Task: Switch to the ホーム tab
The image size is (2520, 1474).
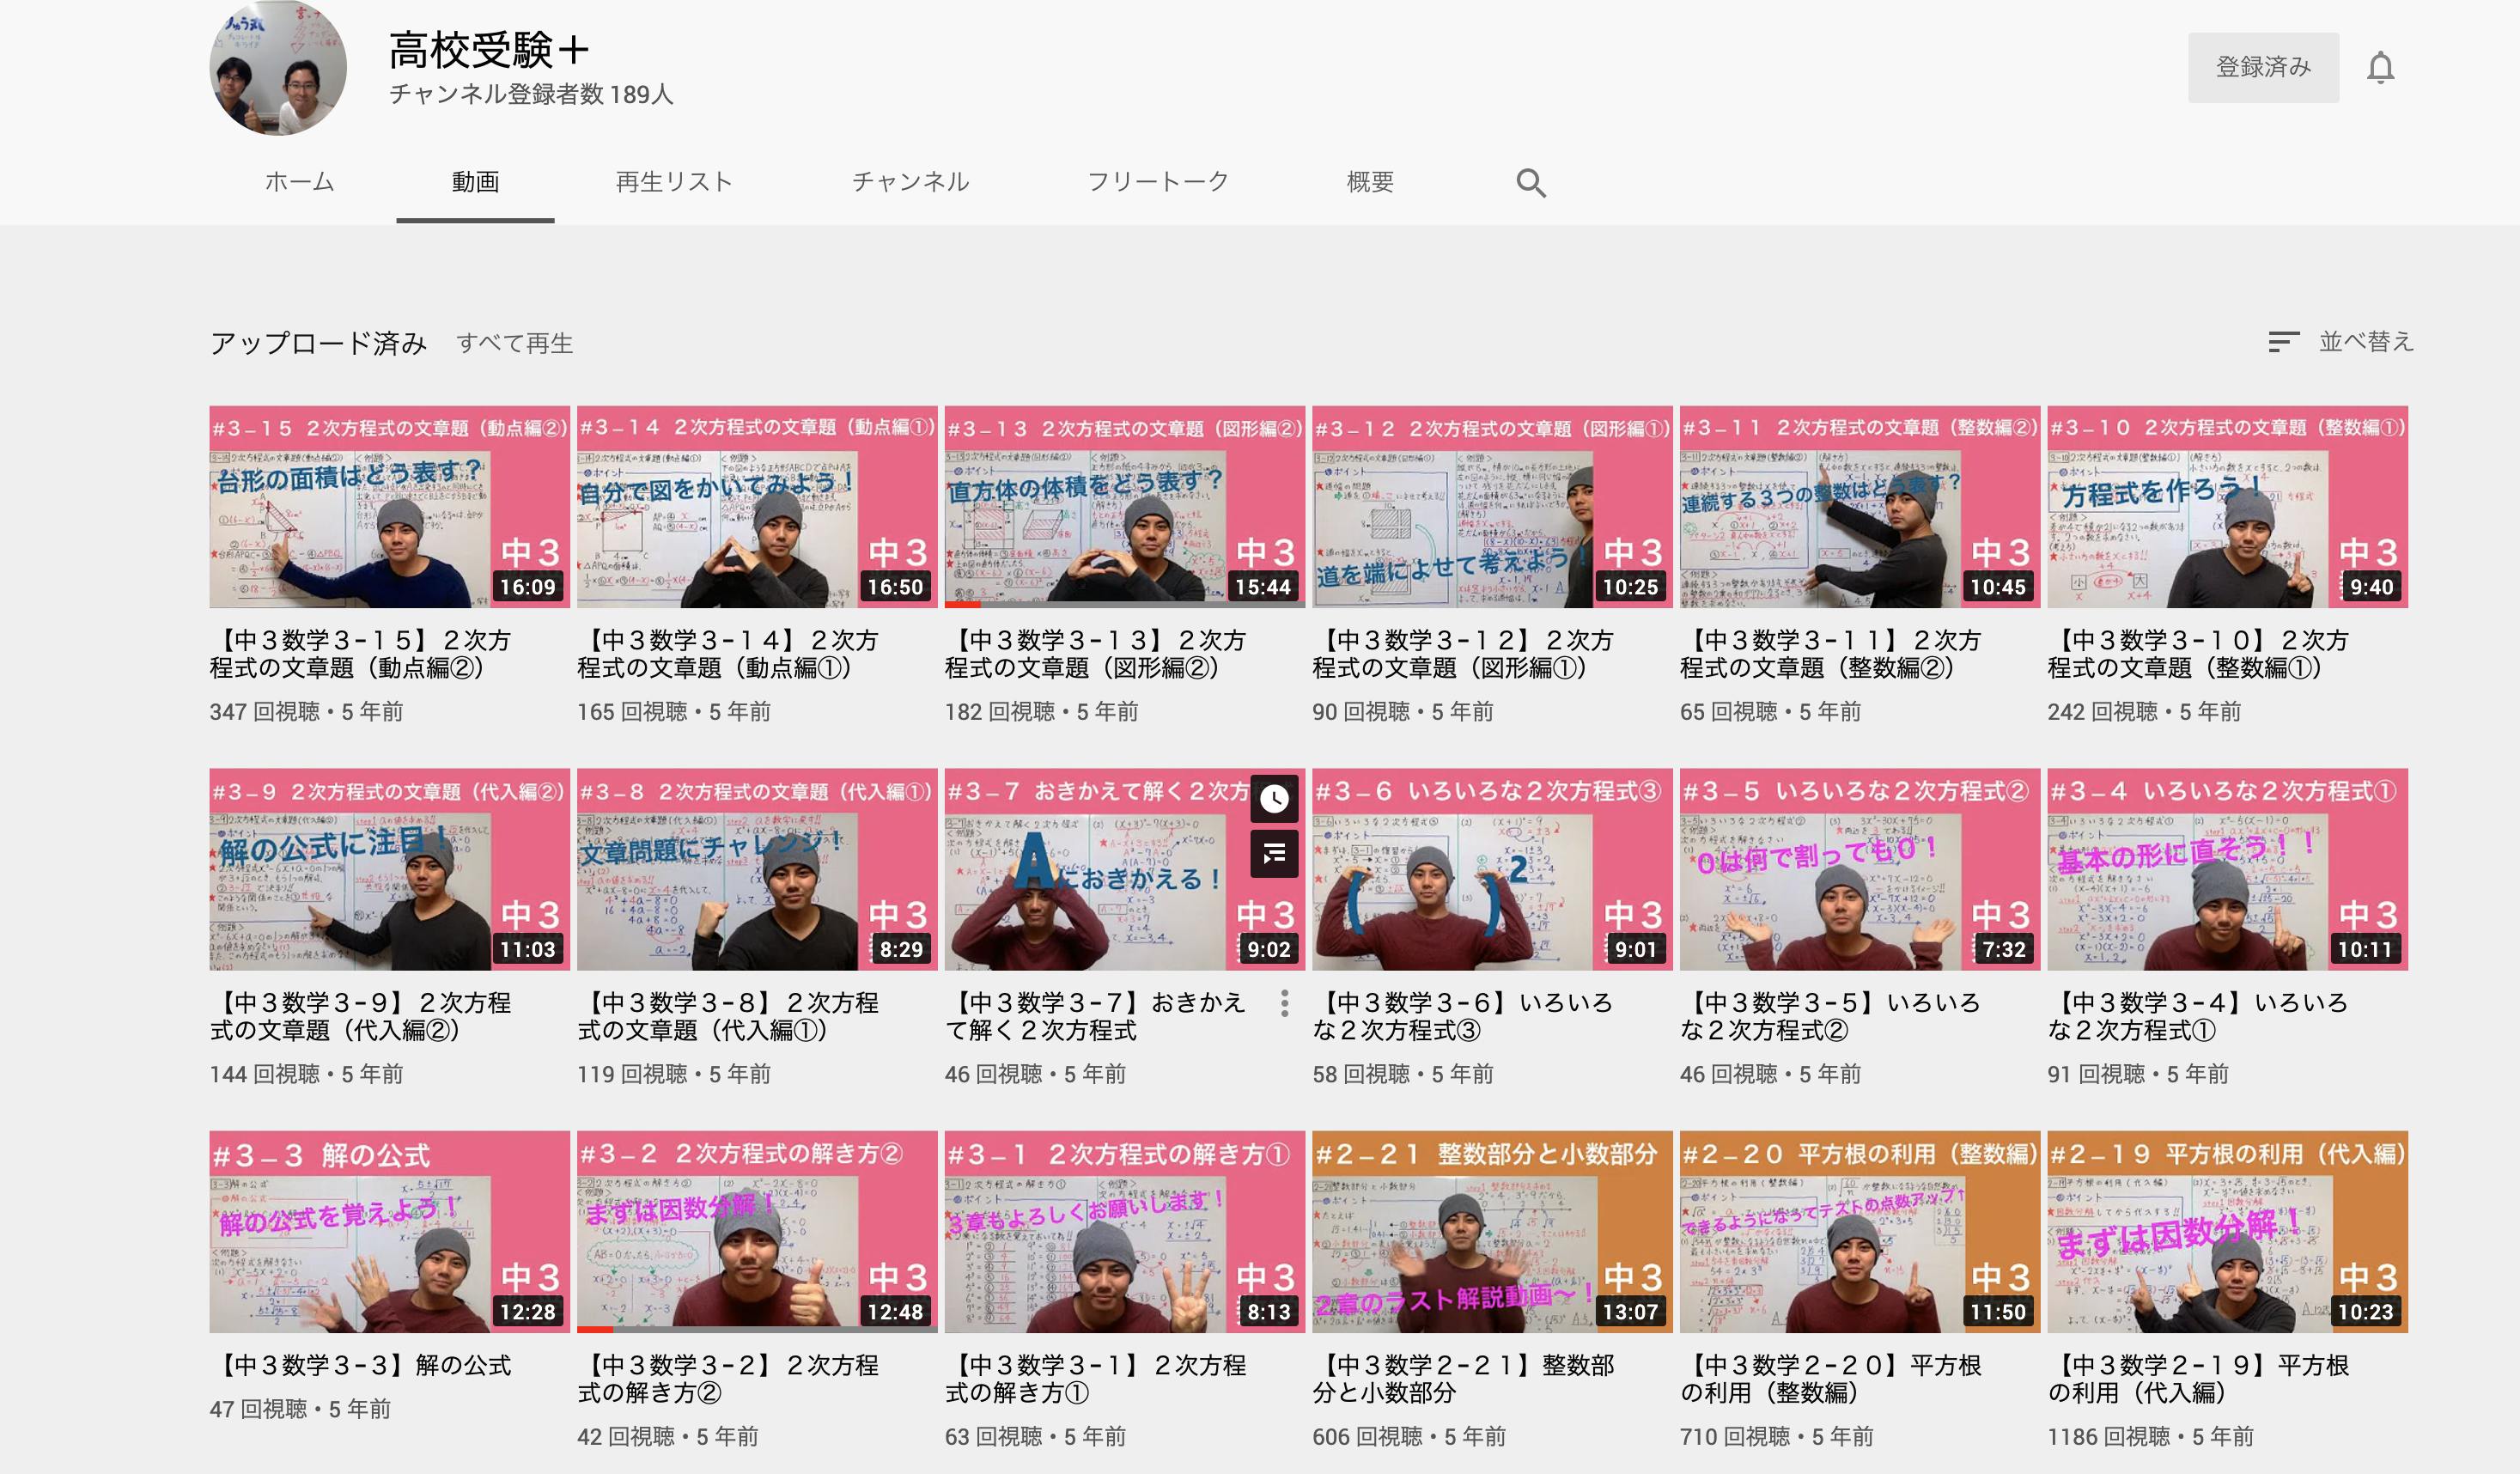Action: pos(299,182)
